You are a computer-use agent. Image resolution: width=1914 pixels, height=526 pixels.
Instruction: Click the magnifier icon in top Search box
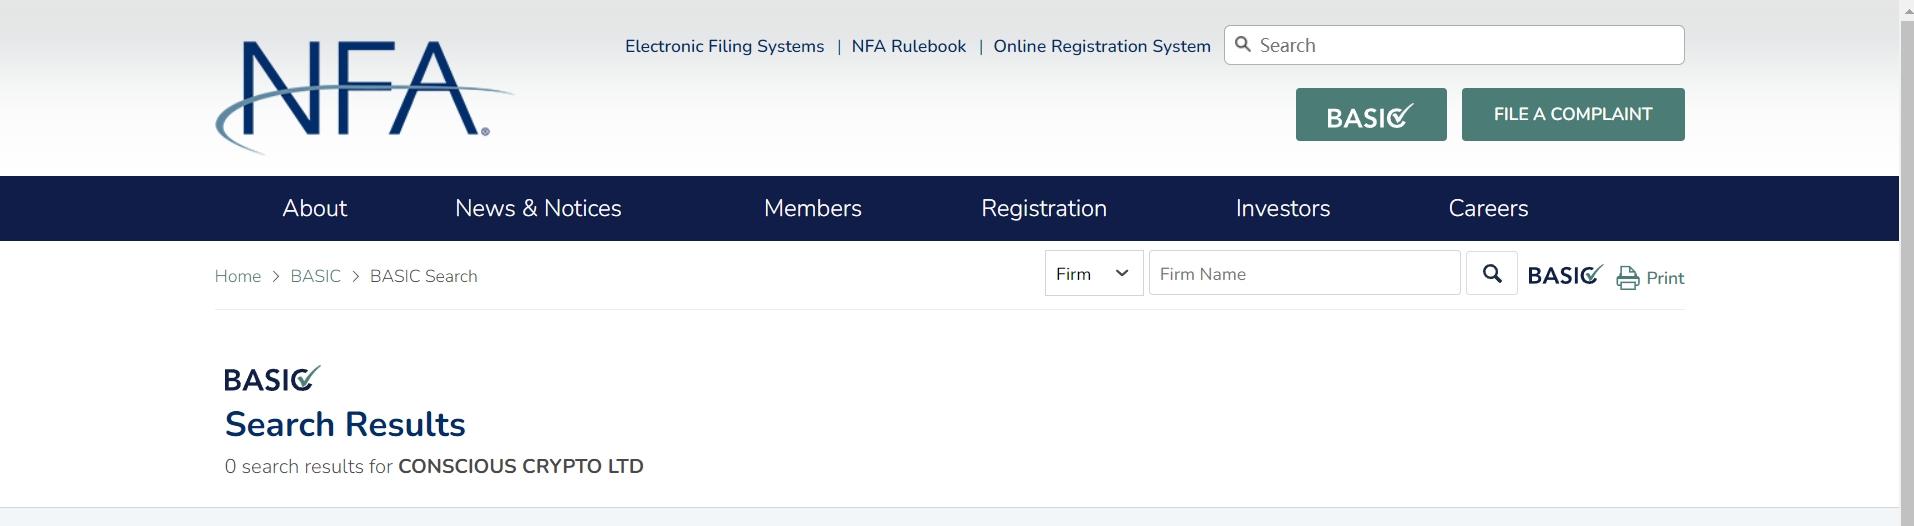point(1243,45)
